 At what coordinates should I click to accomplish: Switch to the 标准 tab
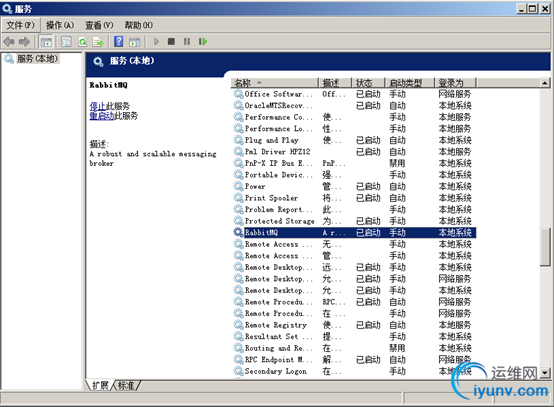[x=126, y=385]
